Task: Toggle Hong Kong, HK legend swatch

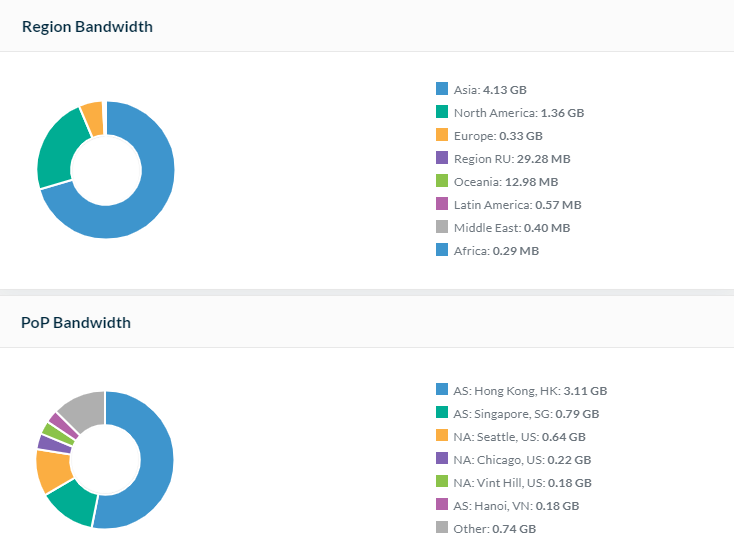Action: tap(442, 390)
